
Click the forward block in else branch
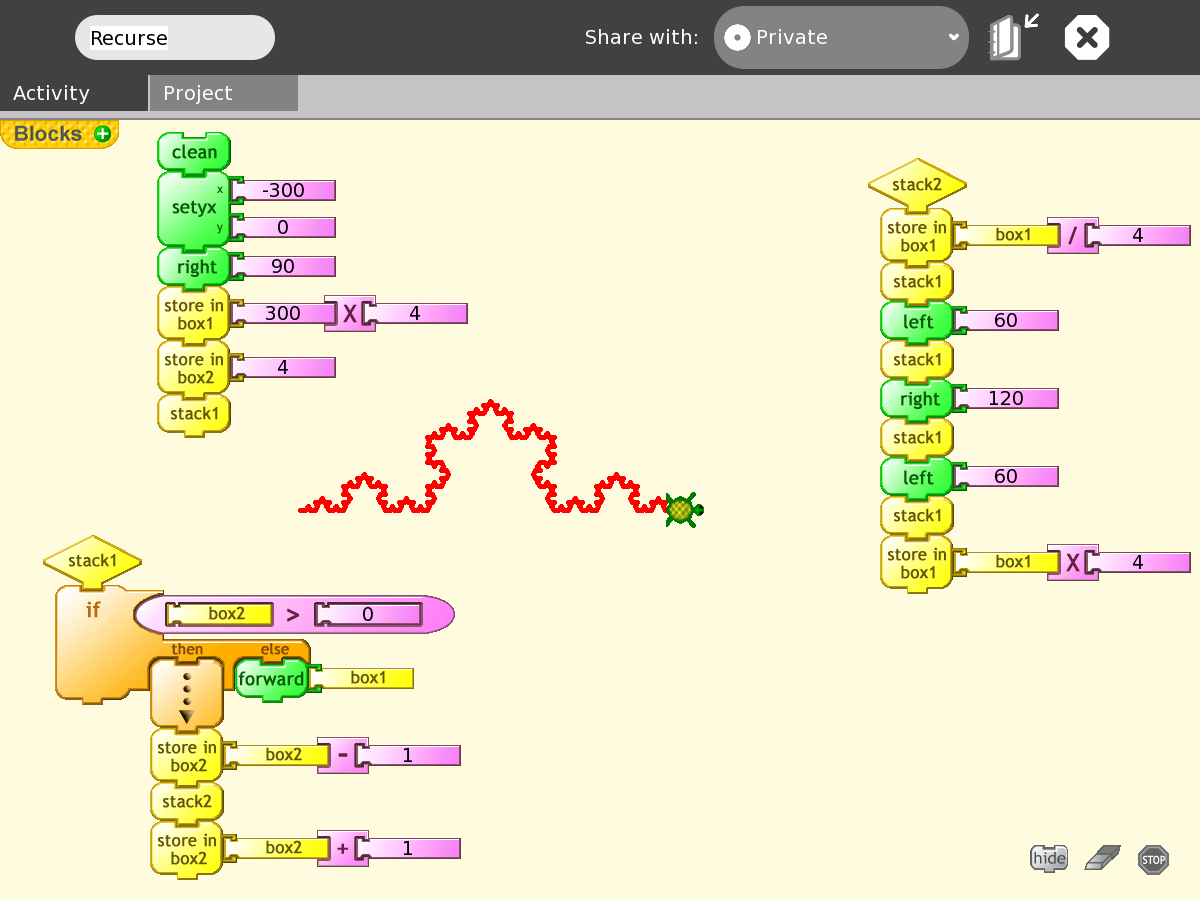point(270,679)
